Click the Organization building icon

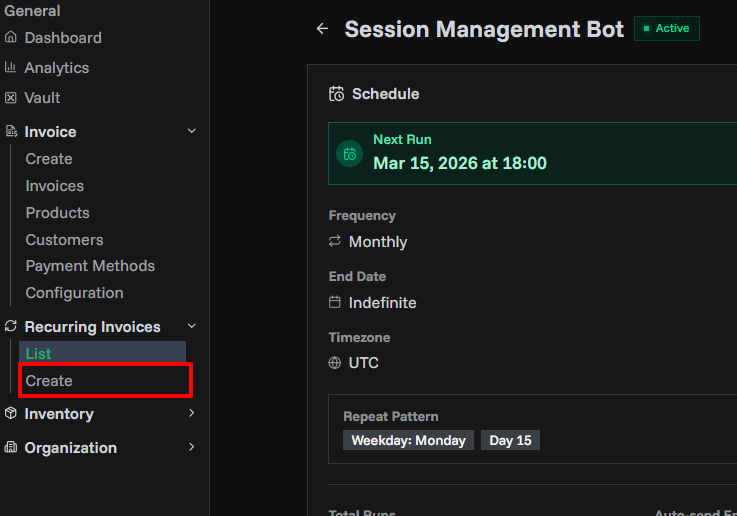(11, 448)
